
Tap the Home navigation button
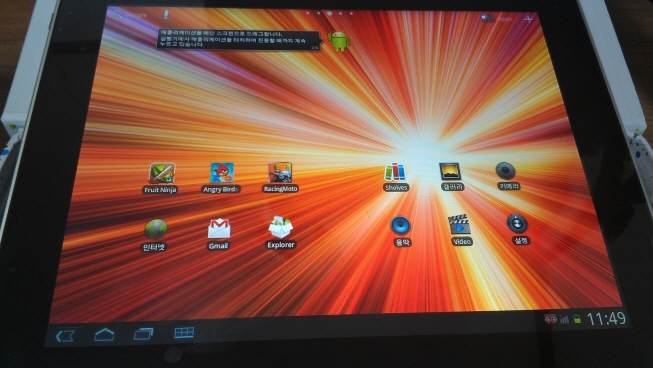104,334
